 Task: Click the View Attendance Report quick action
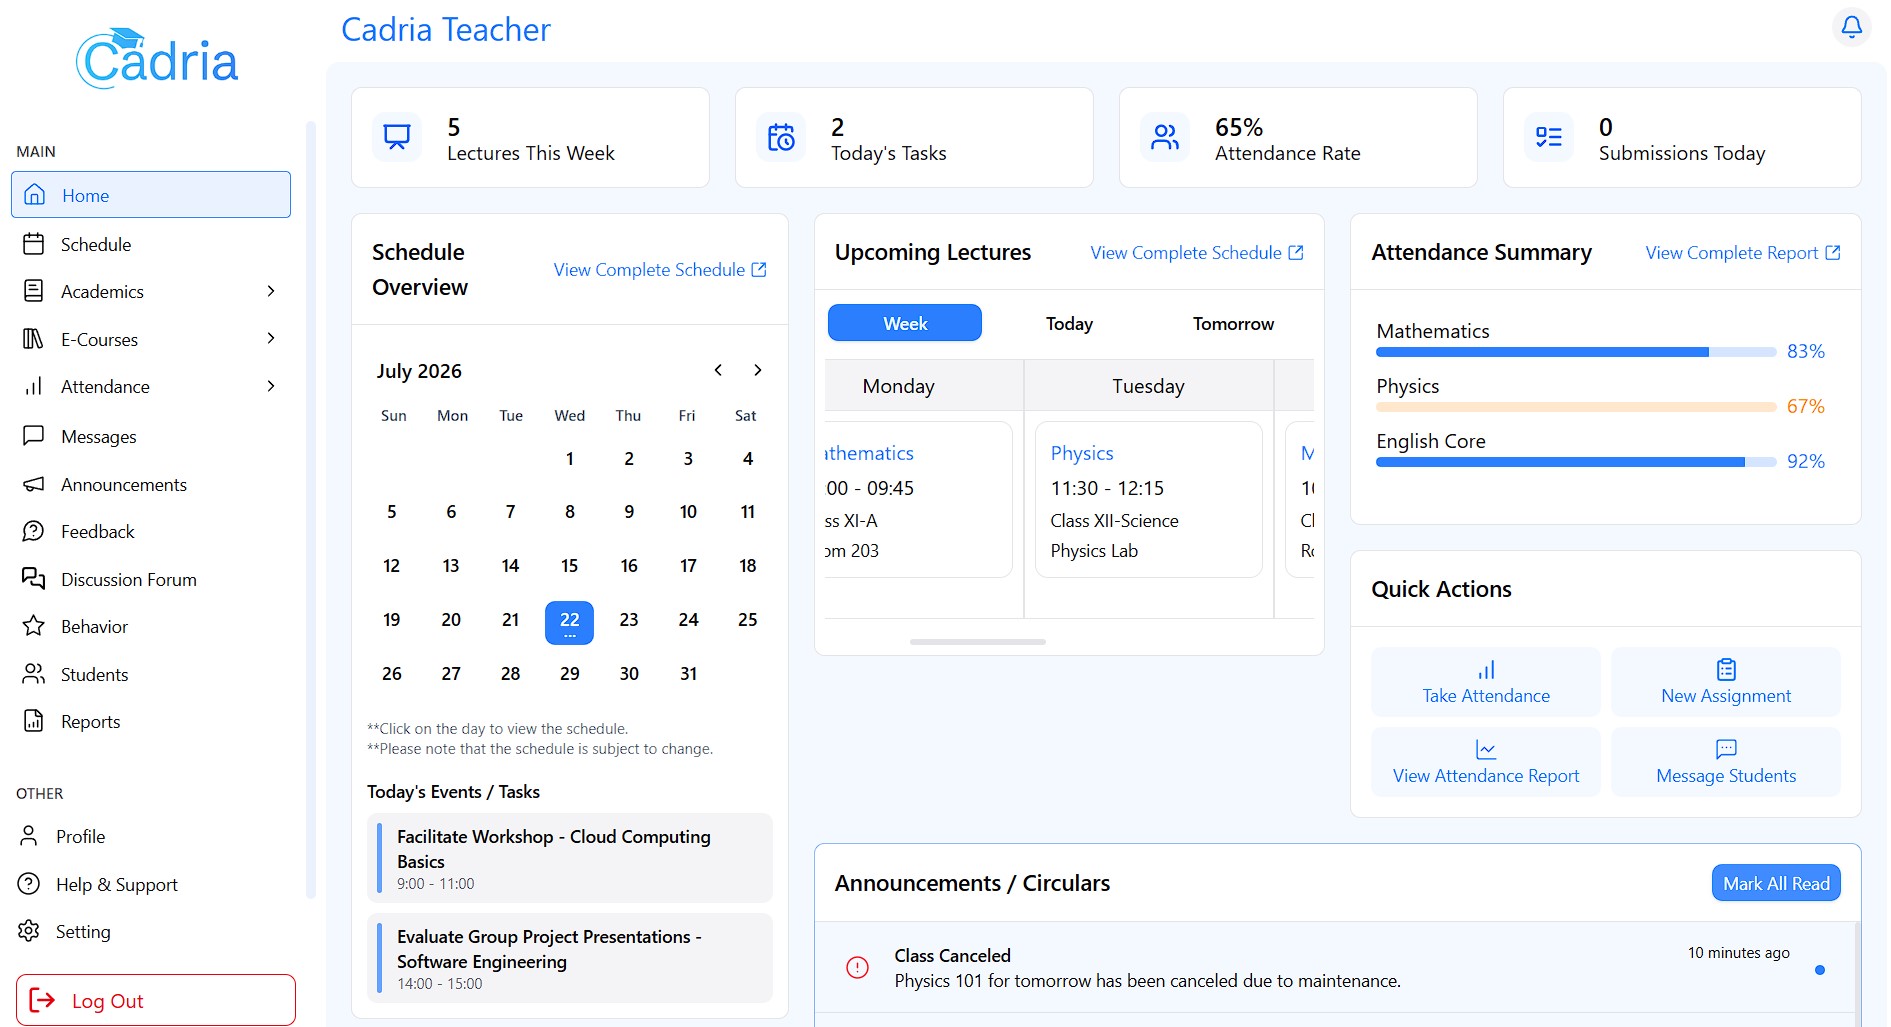[x=1486, y=762]
